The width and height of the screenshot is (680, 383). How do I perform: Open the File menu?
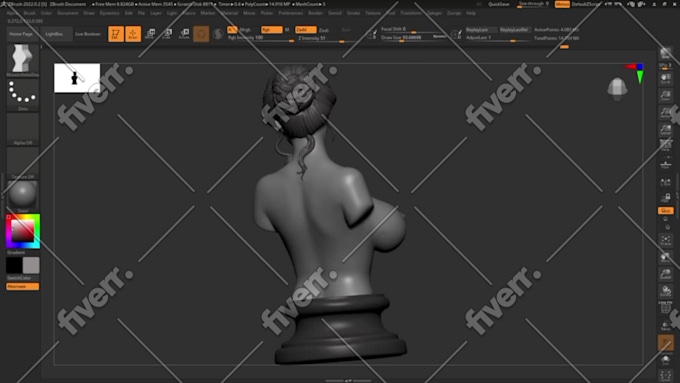pos(141,13)
